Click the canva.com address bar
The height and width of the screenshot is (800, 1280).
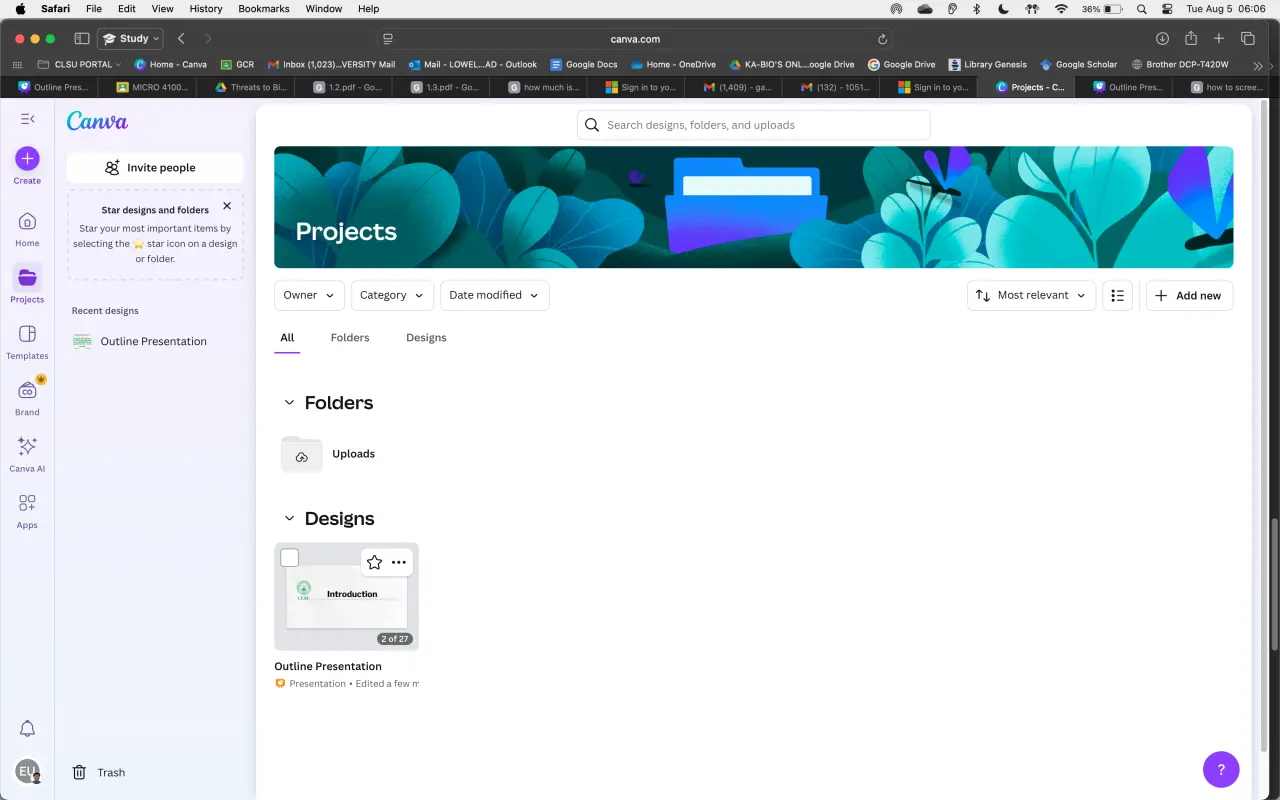click(x=636, y=39)
